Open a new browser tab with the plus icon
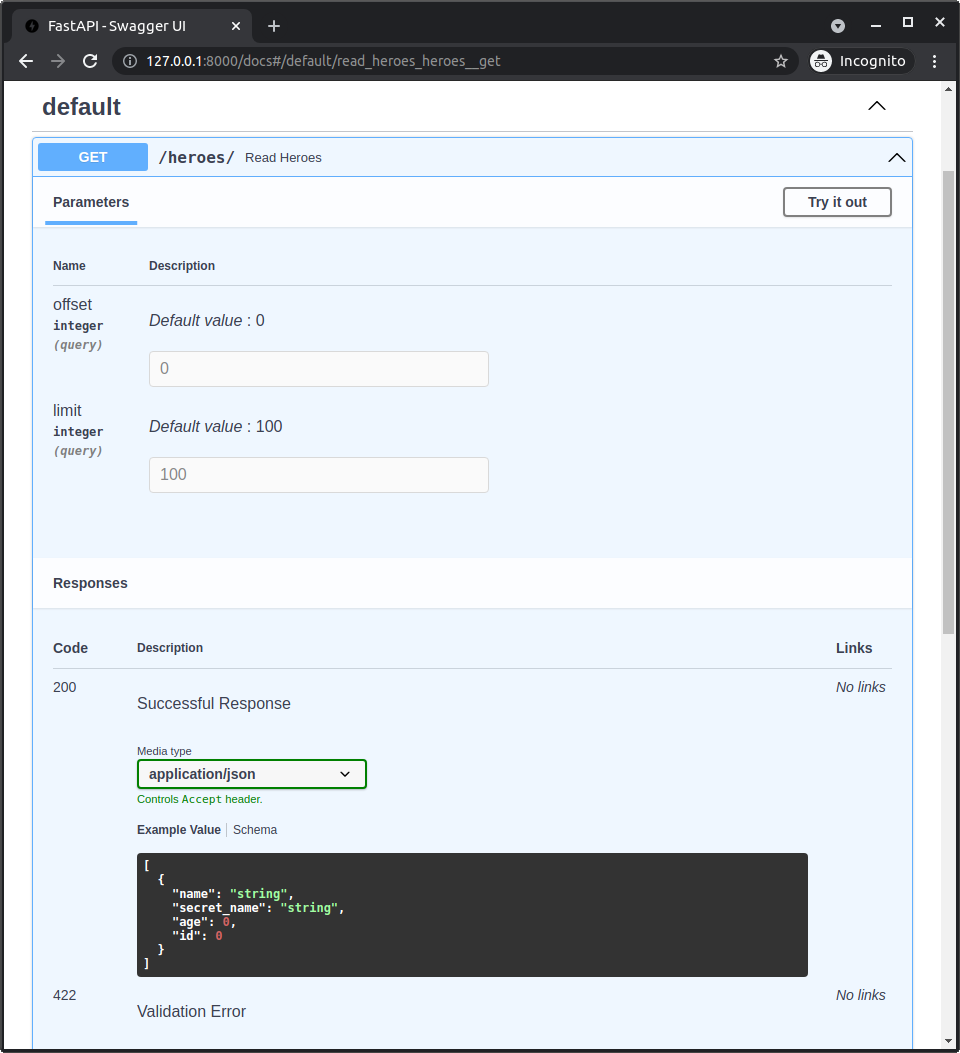Viewport: 960px width, 1053px height. pos(274,25)
